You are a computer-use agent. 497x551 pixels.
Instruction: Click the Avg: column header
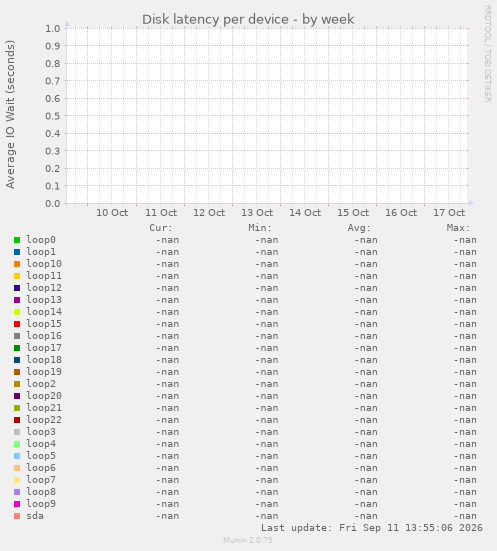point(359,228)
